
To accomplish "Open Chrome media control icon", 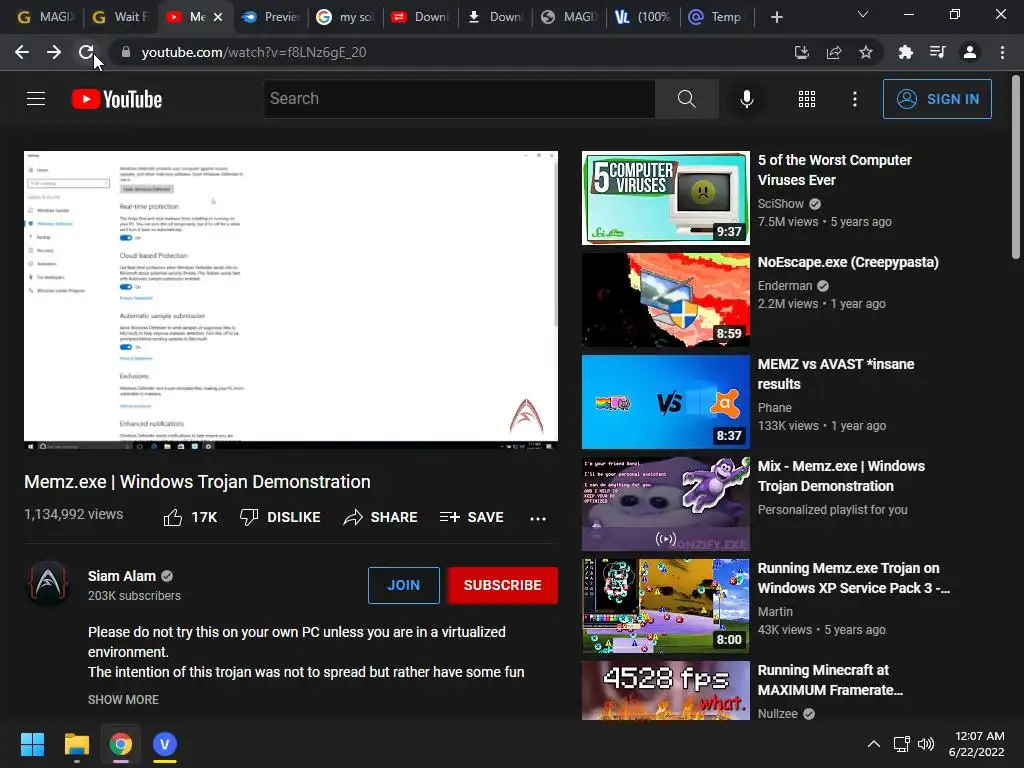I will coord(937,52).
